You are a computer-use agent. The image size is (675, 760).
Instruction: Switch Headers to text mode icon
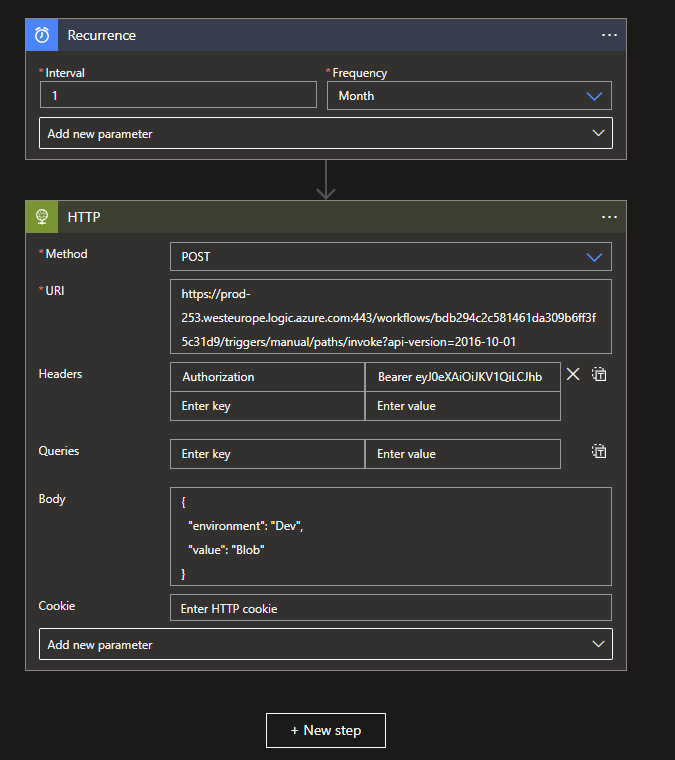[599, 374]
